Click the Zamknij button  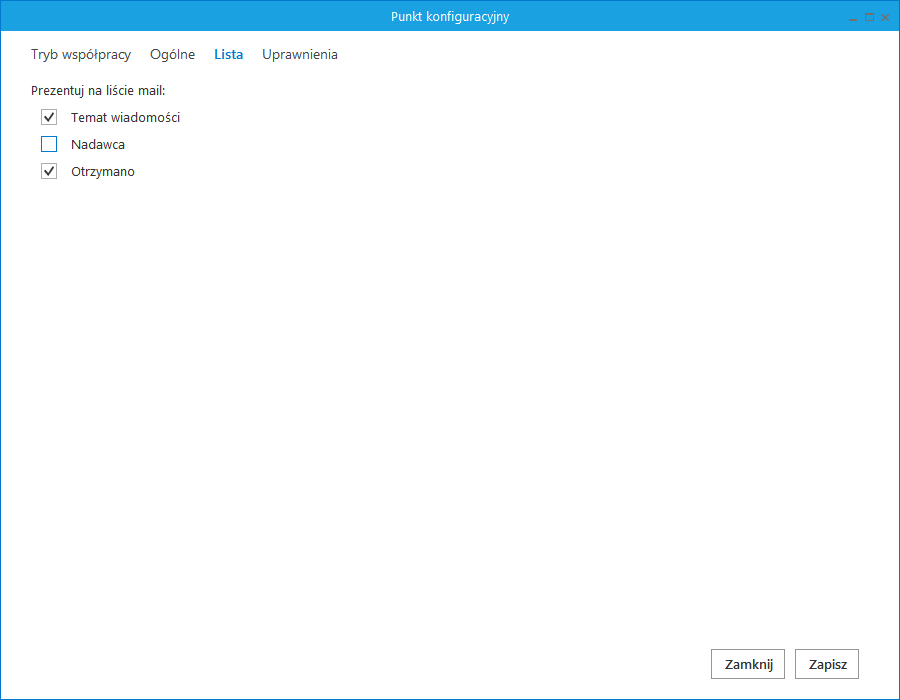[x=747, y=664]
